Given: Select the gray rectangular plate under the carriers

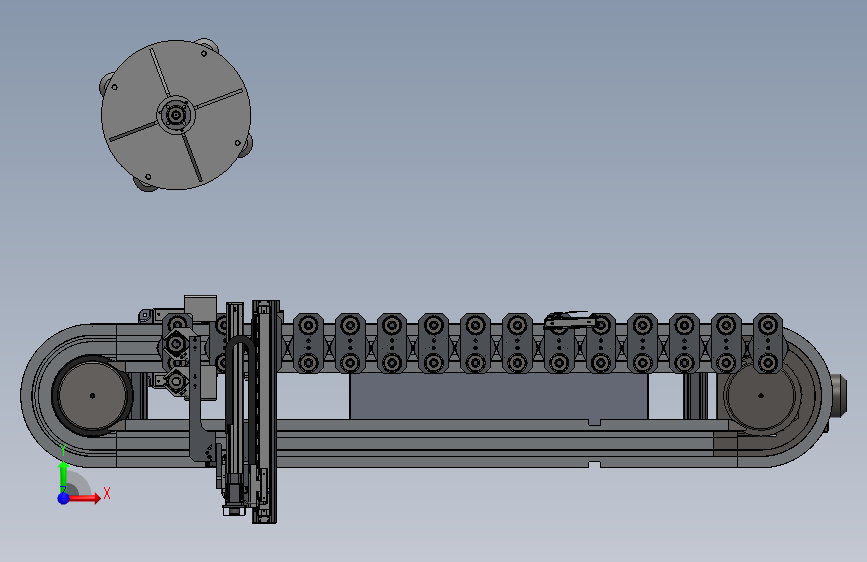Looking at the screenshot, I should click(x=498, y=396).
